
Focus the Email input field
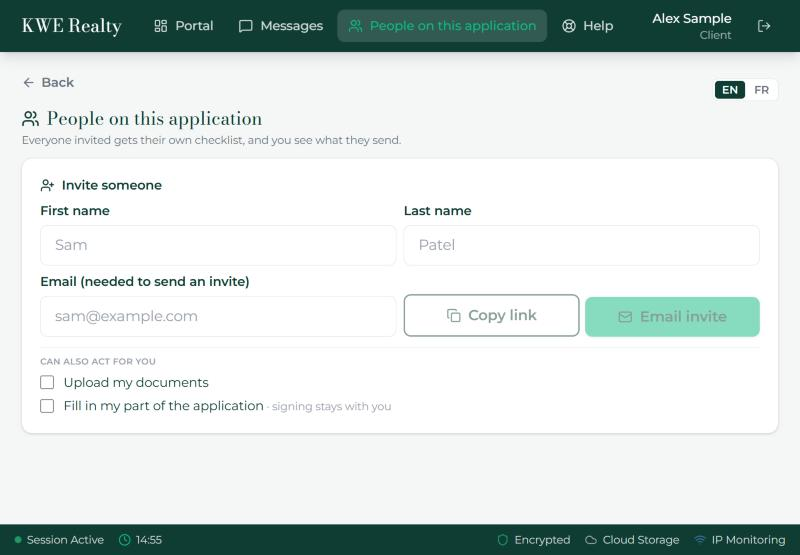[x=218, y=316]
